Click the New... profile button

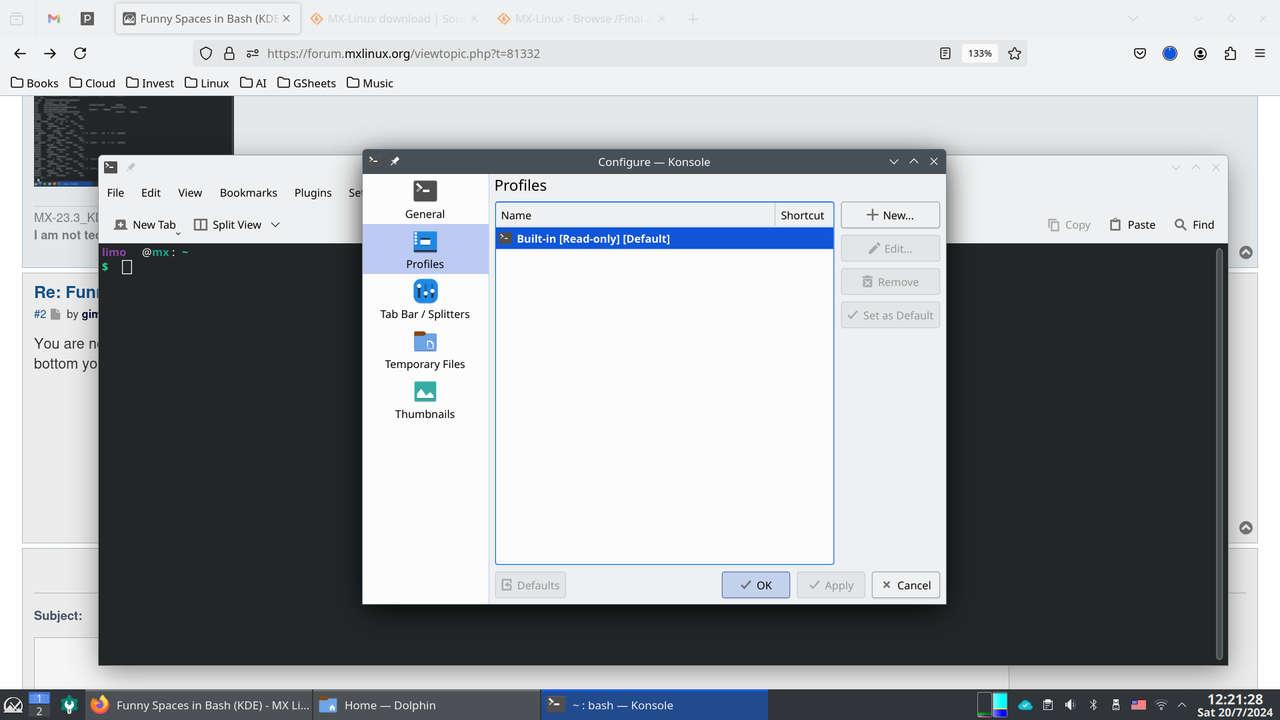pos(890,215)
